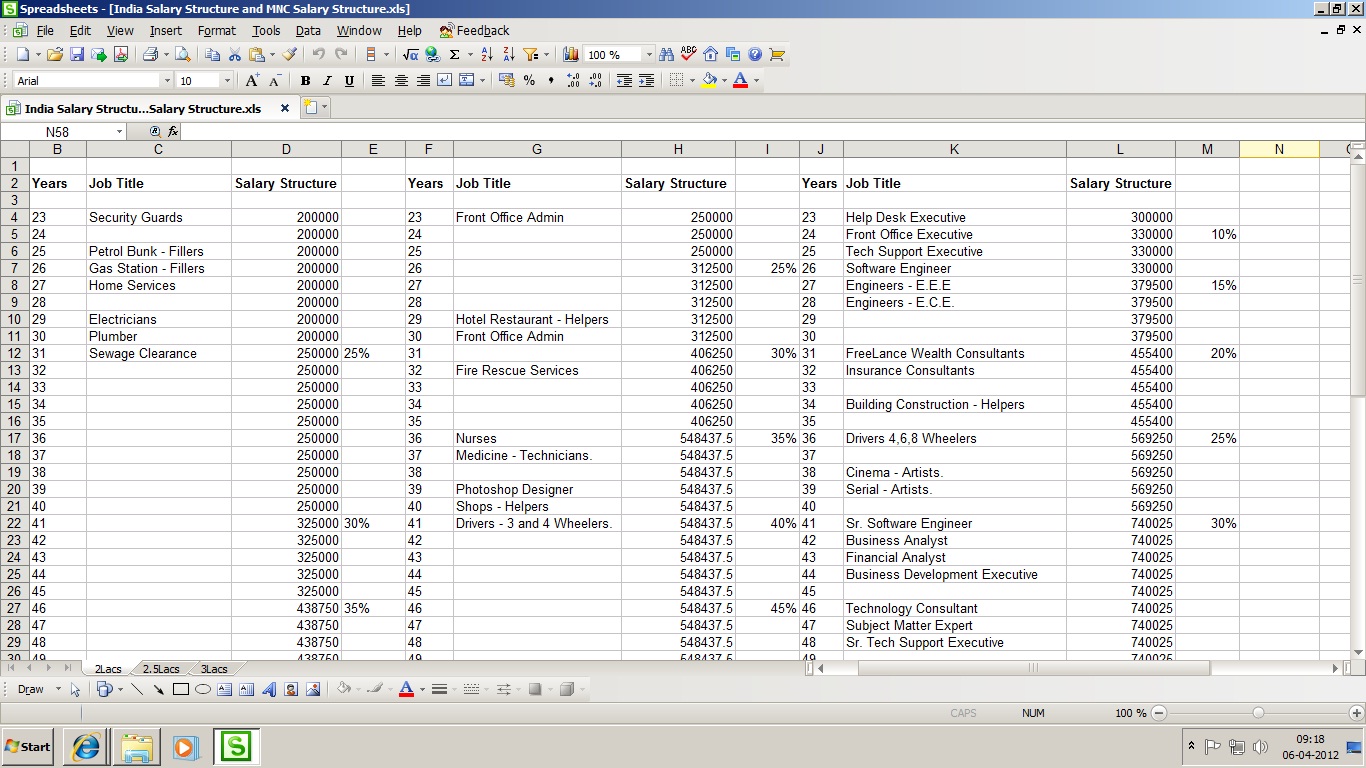Toggle Italic formatting

[x=327, y=81]
